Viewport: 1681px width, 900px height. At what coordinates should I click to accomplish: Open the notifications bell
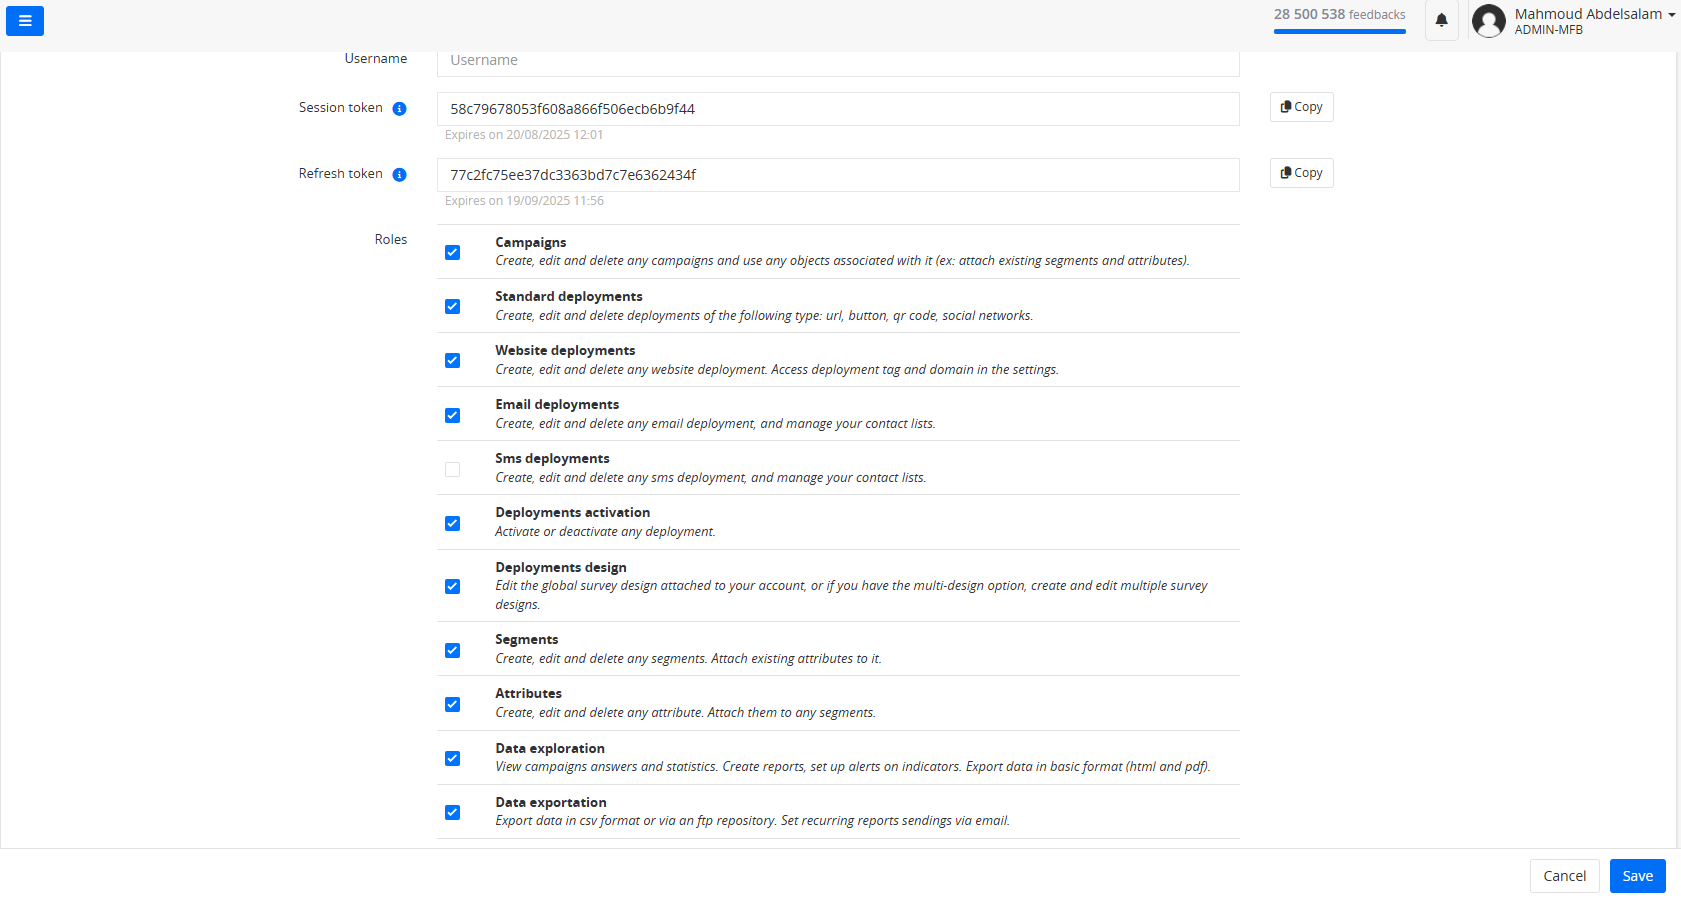(1441, 20)
